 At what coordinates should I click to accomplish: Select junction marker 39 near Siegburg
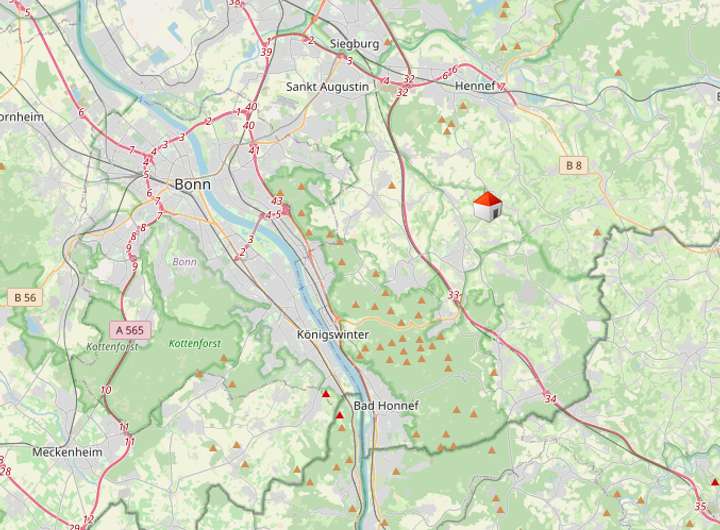pos(266,52)
